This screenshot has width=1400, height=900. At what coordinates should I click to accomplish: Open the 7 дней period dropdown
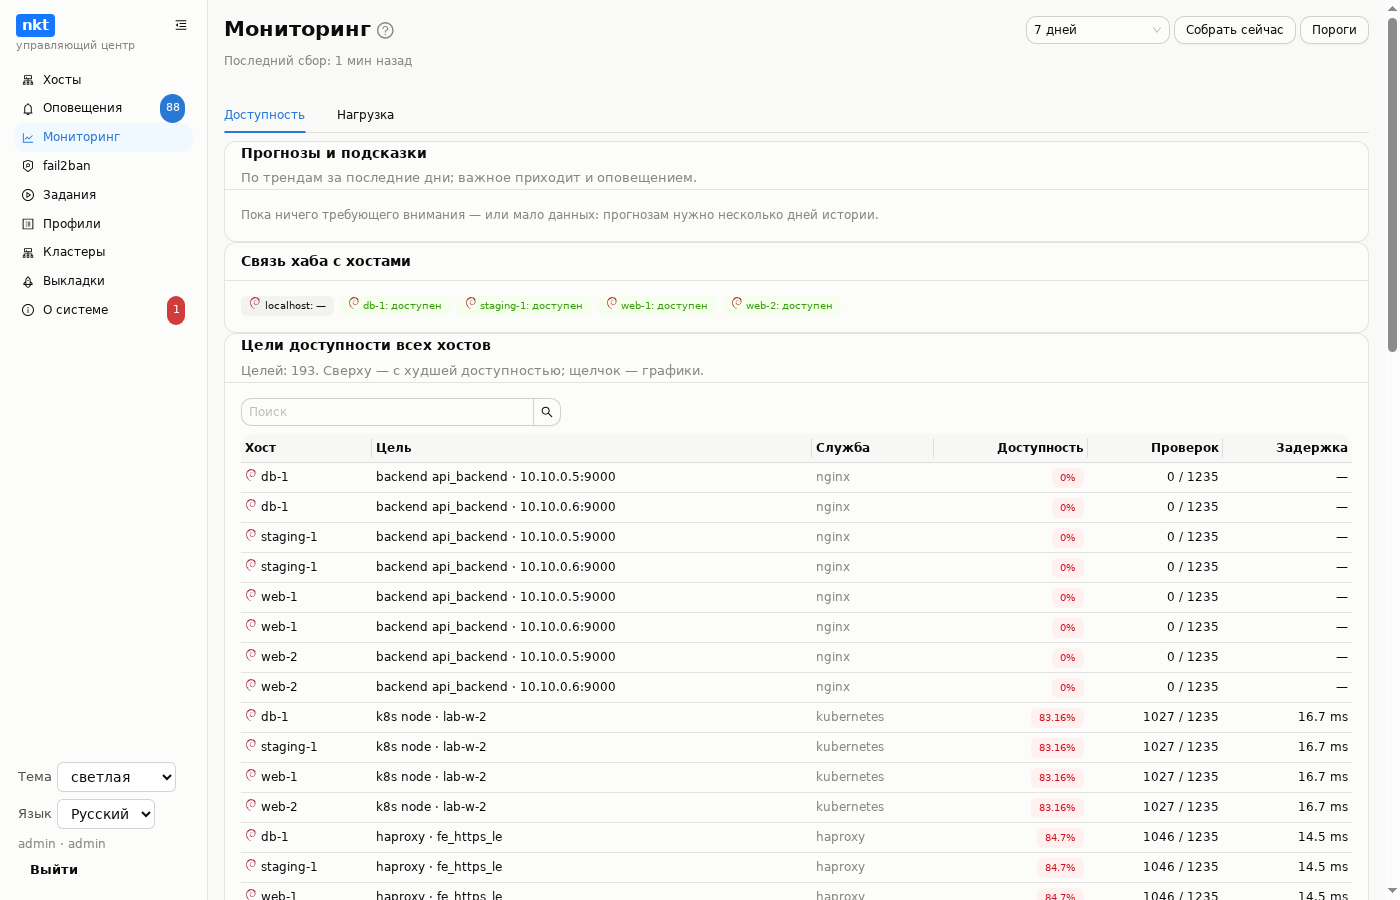click(1098, 30)
